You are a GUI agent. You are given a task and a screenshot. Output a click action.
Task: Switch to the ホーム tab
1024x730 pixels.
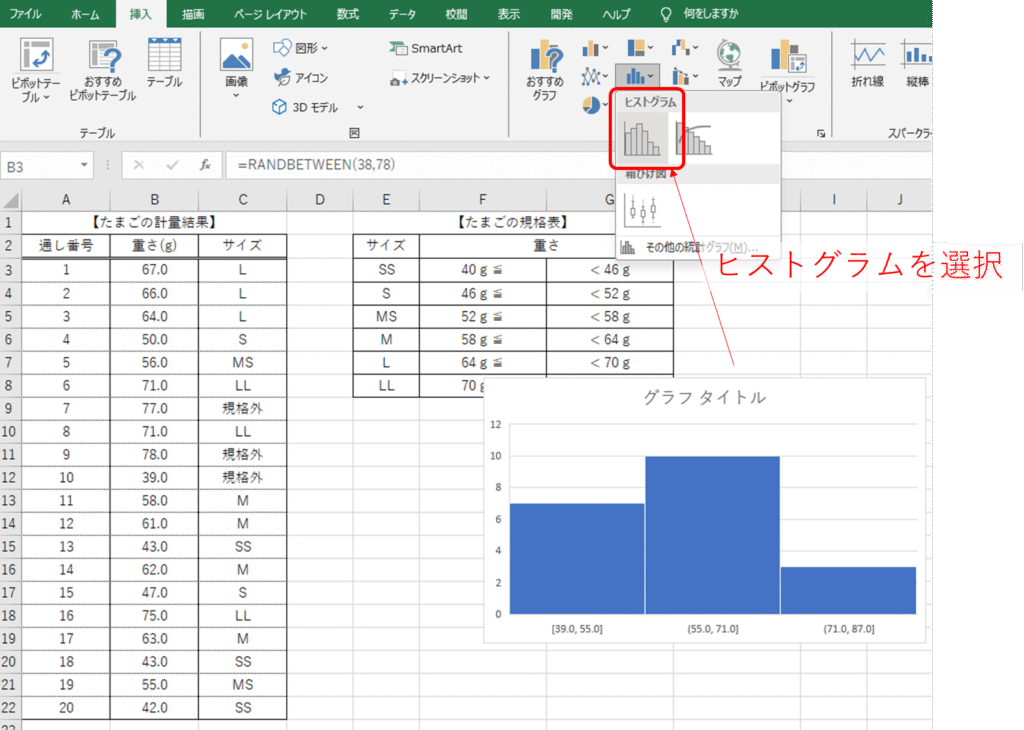(86, 14)
